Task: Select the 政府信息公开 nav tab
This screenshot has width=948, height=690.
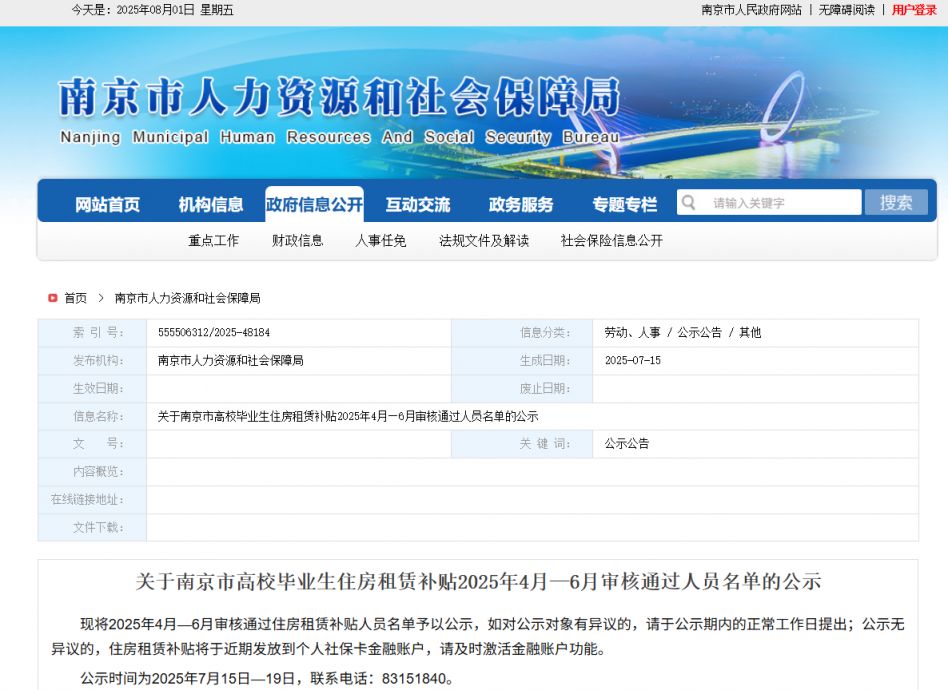Action: (314, 204)
